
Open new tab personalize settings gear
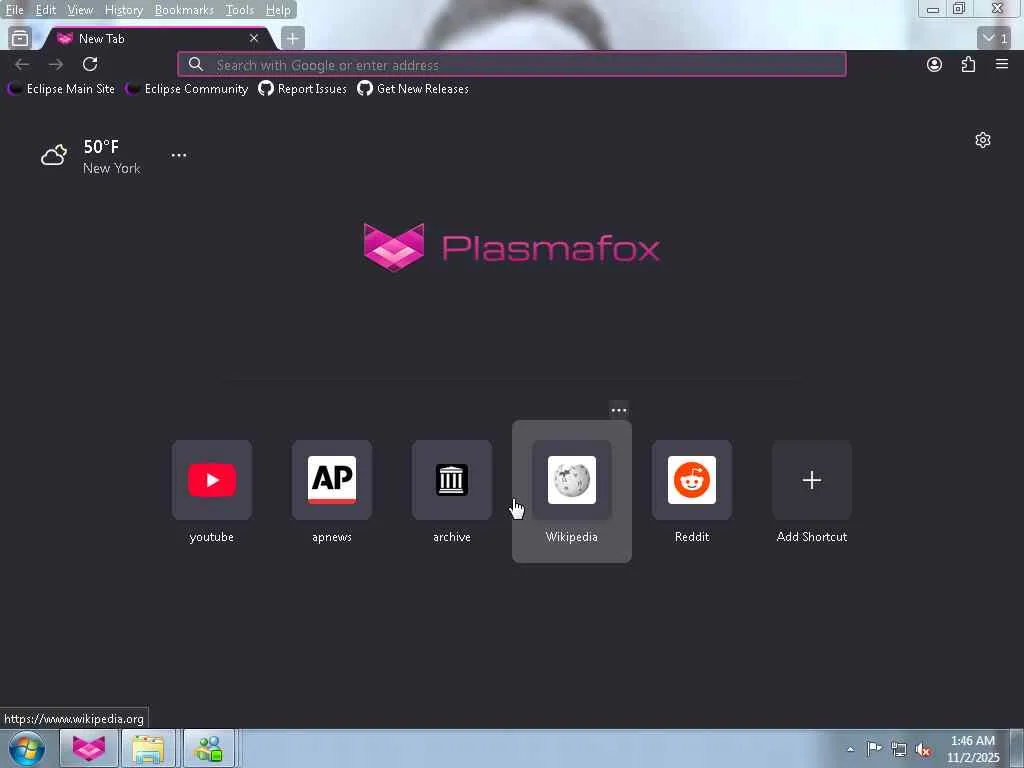click(x=983, y=140)
